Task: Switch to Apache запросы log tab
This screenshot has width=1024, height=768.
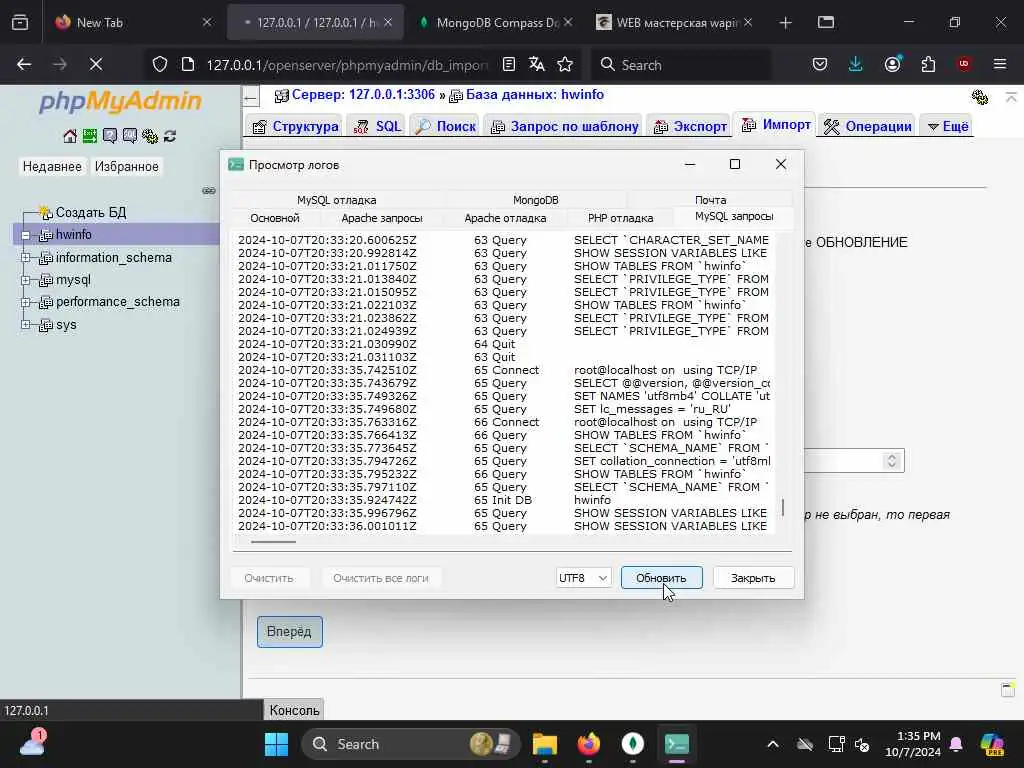Action: (382, 218)
